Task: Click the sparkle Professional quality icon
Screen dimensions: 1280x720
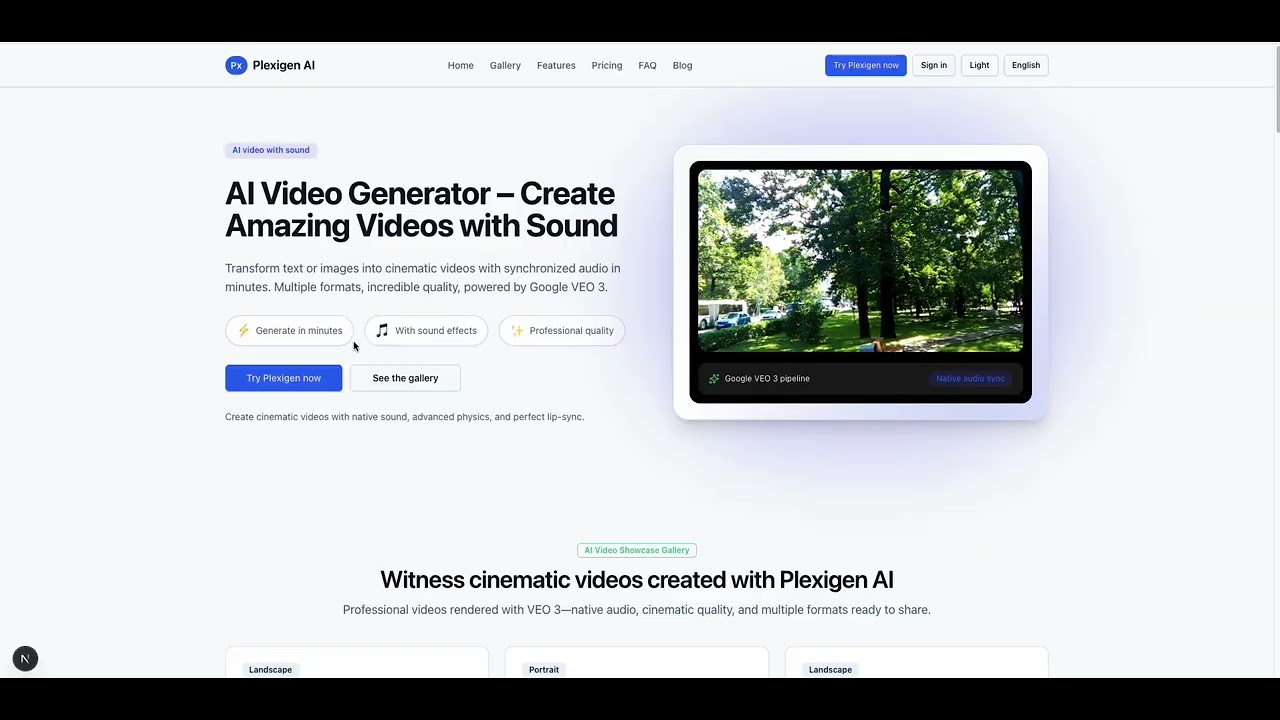Action: [517, 331]
